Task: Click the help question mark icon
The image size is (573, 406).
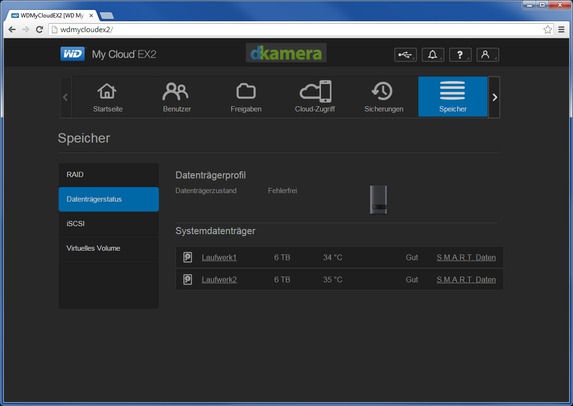Action: click(460, 55)
